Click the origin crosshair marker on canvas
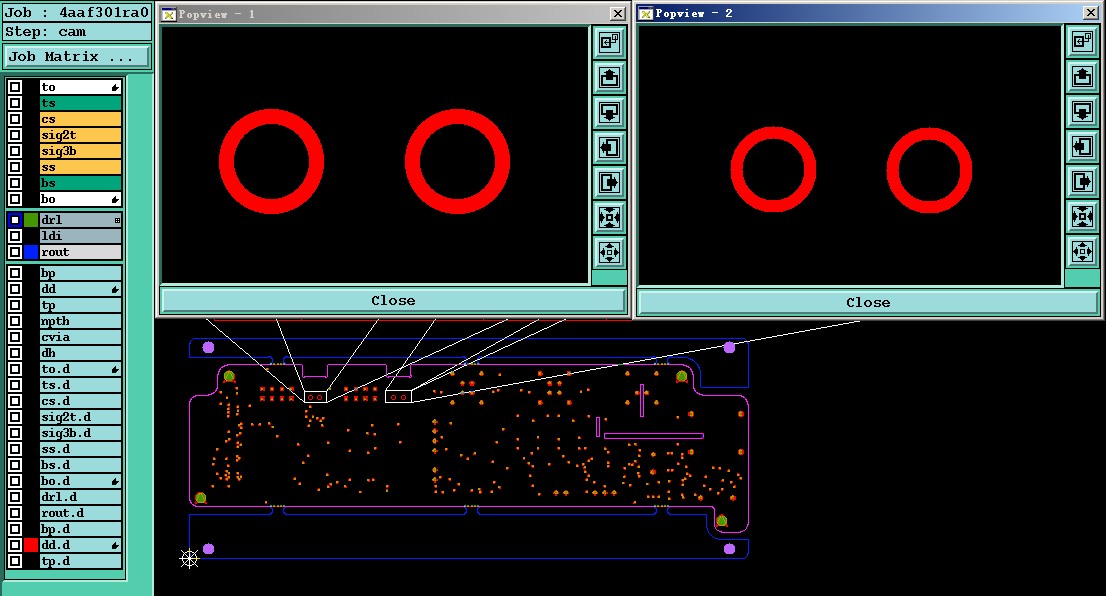This screenshot has height=596, width=1106. pos(189,559)
